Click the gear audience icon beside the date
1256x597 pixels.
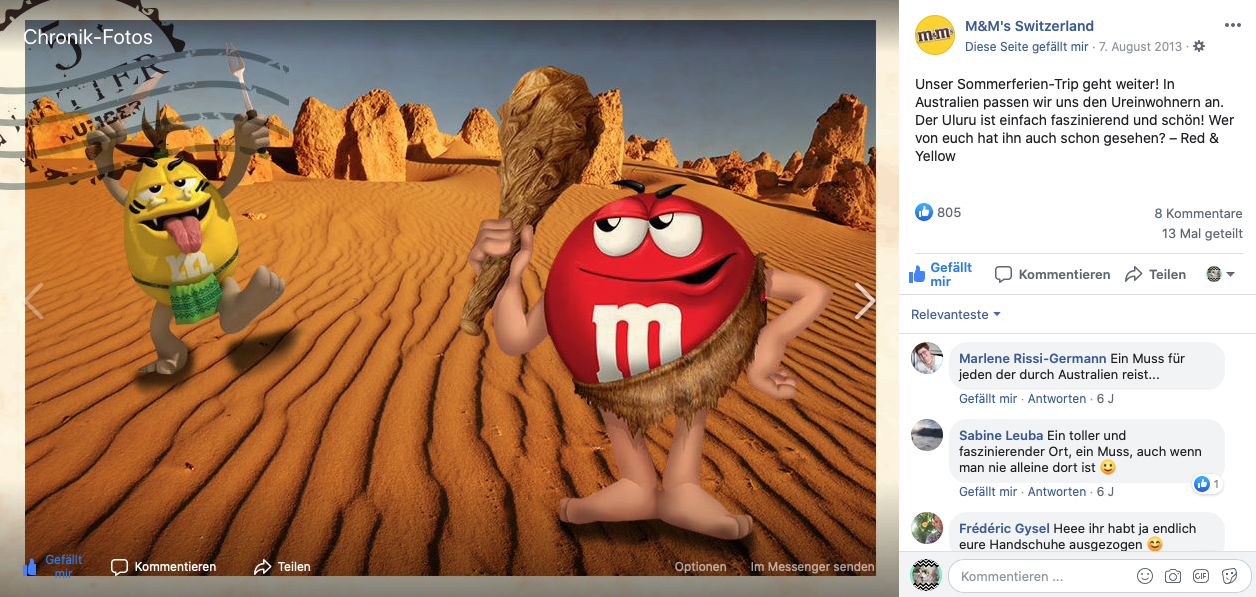click(x=1199, y=47)
